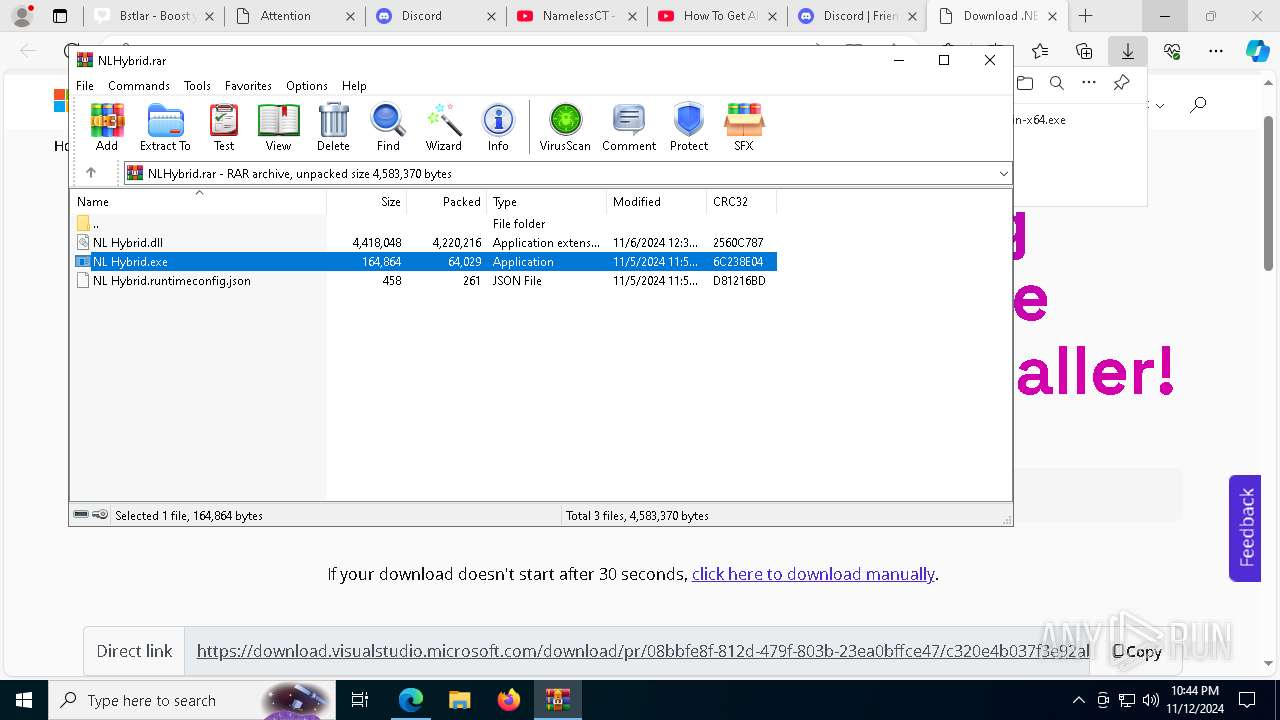Open the Help menu

click(x=354, y=86)
